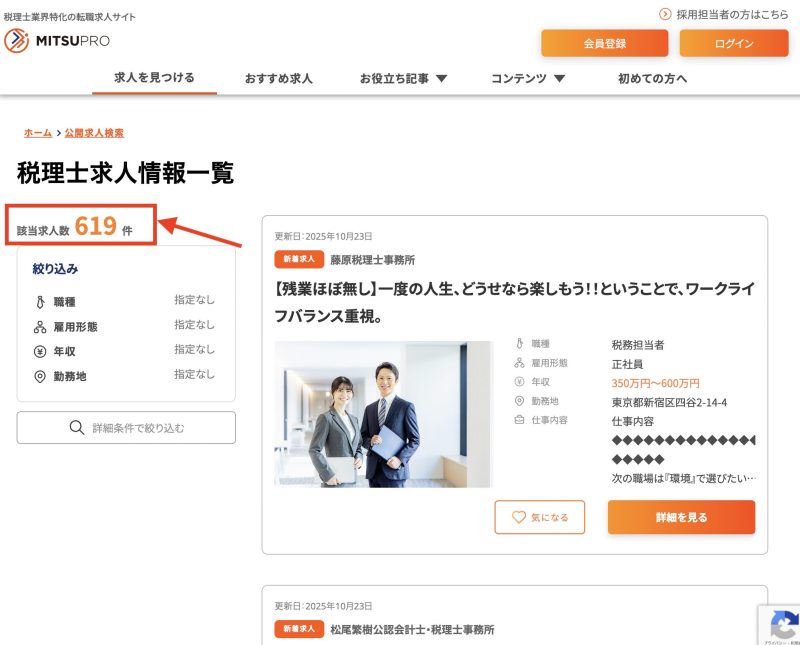Expand the コンテンツ dropdown menu
The height and width of the screenshot is (645, 800).
tap(559, 78)
